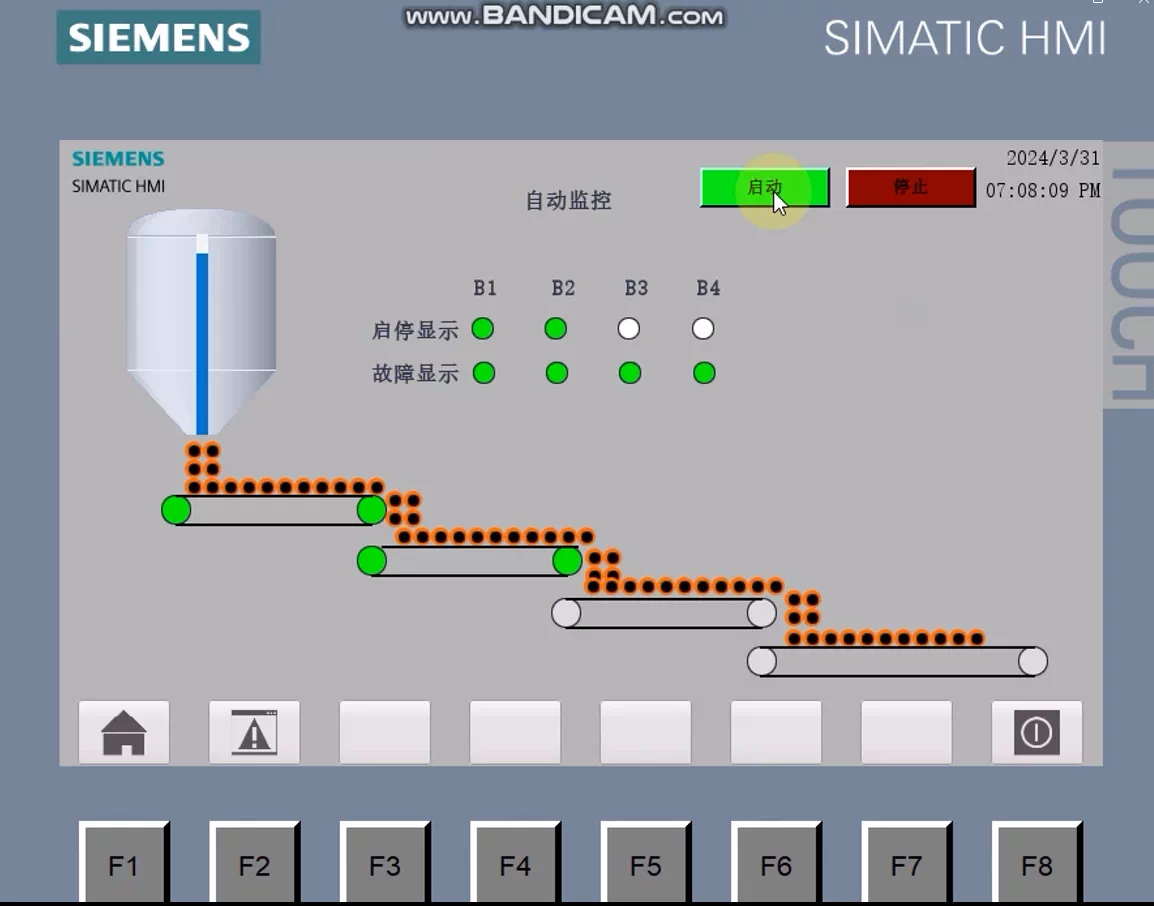Click the blank softkey above F7

(x=906, y=732)
